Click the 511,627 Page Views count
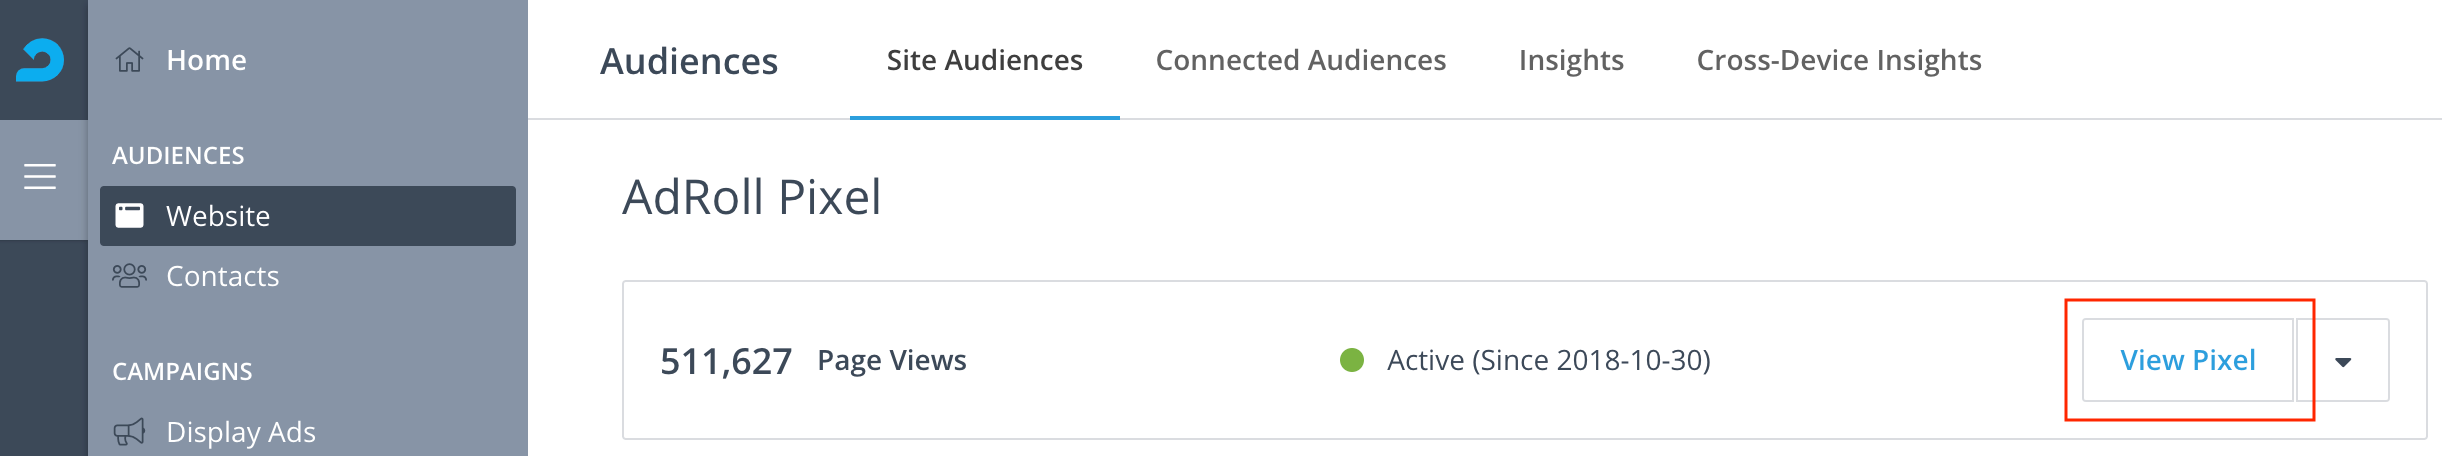This screenshot has height=456, width=2442. point(813,360)
